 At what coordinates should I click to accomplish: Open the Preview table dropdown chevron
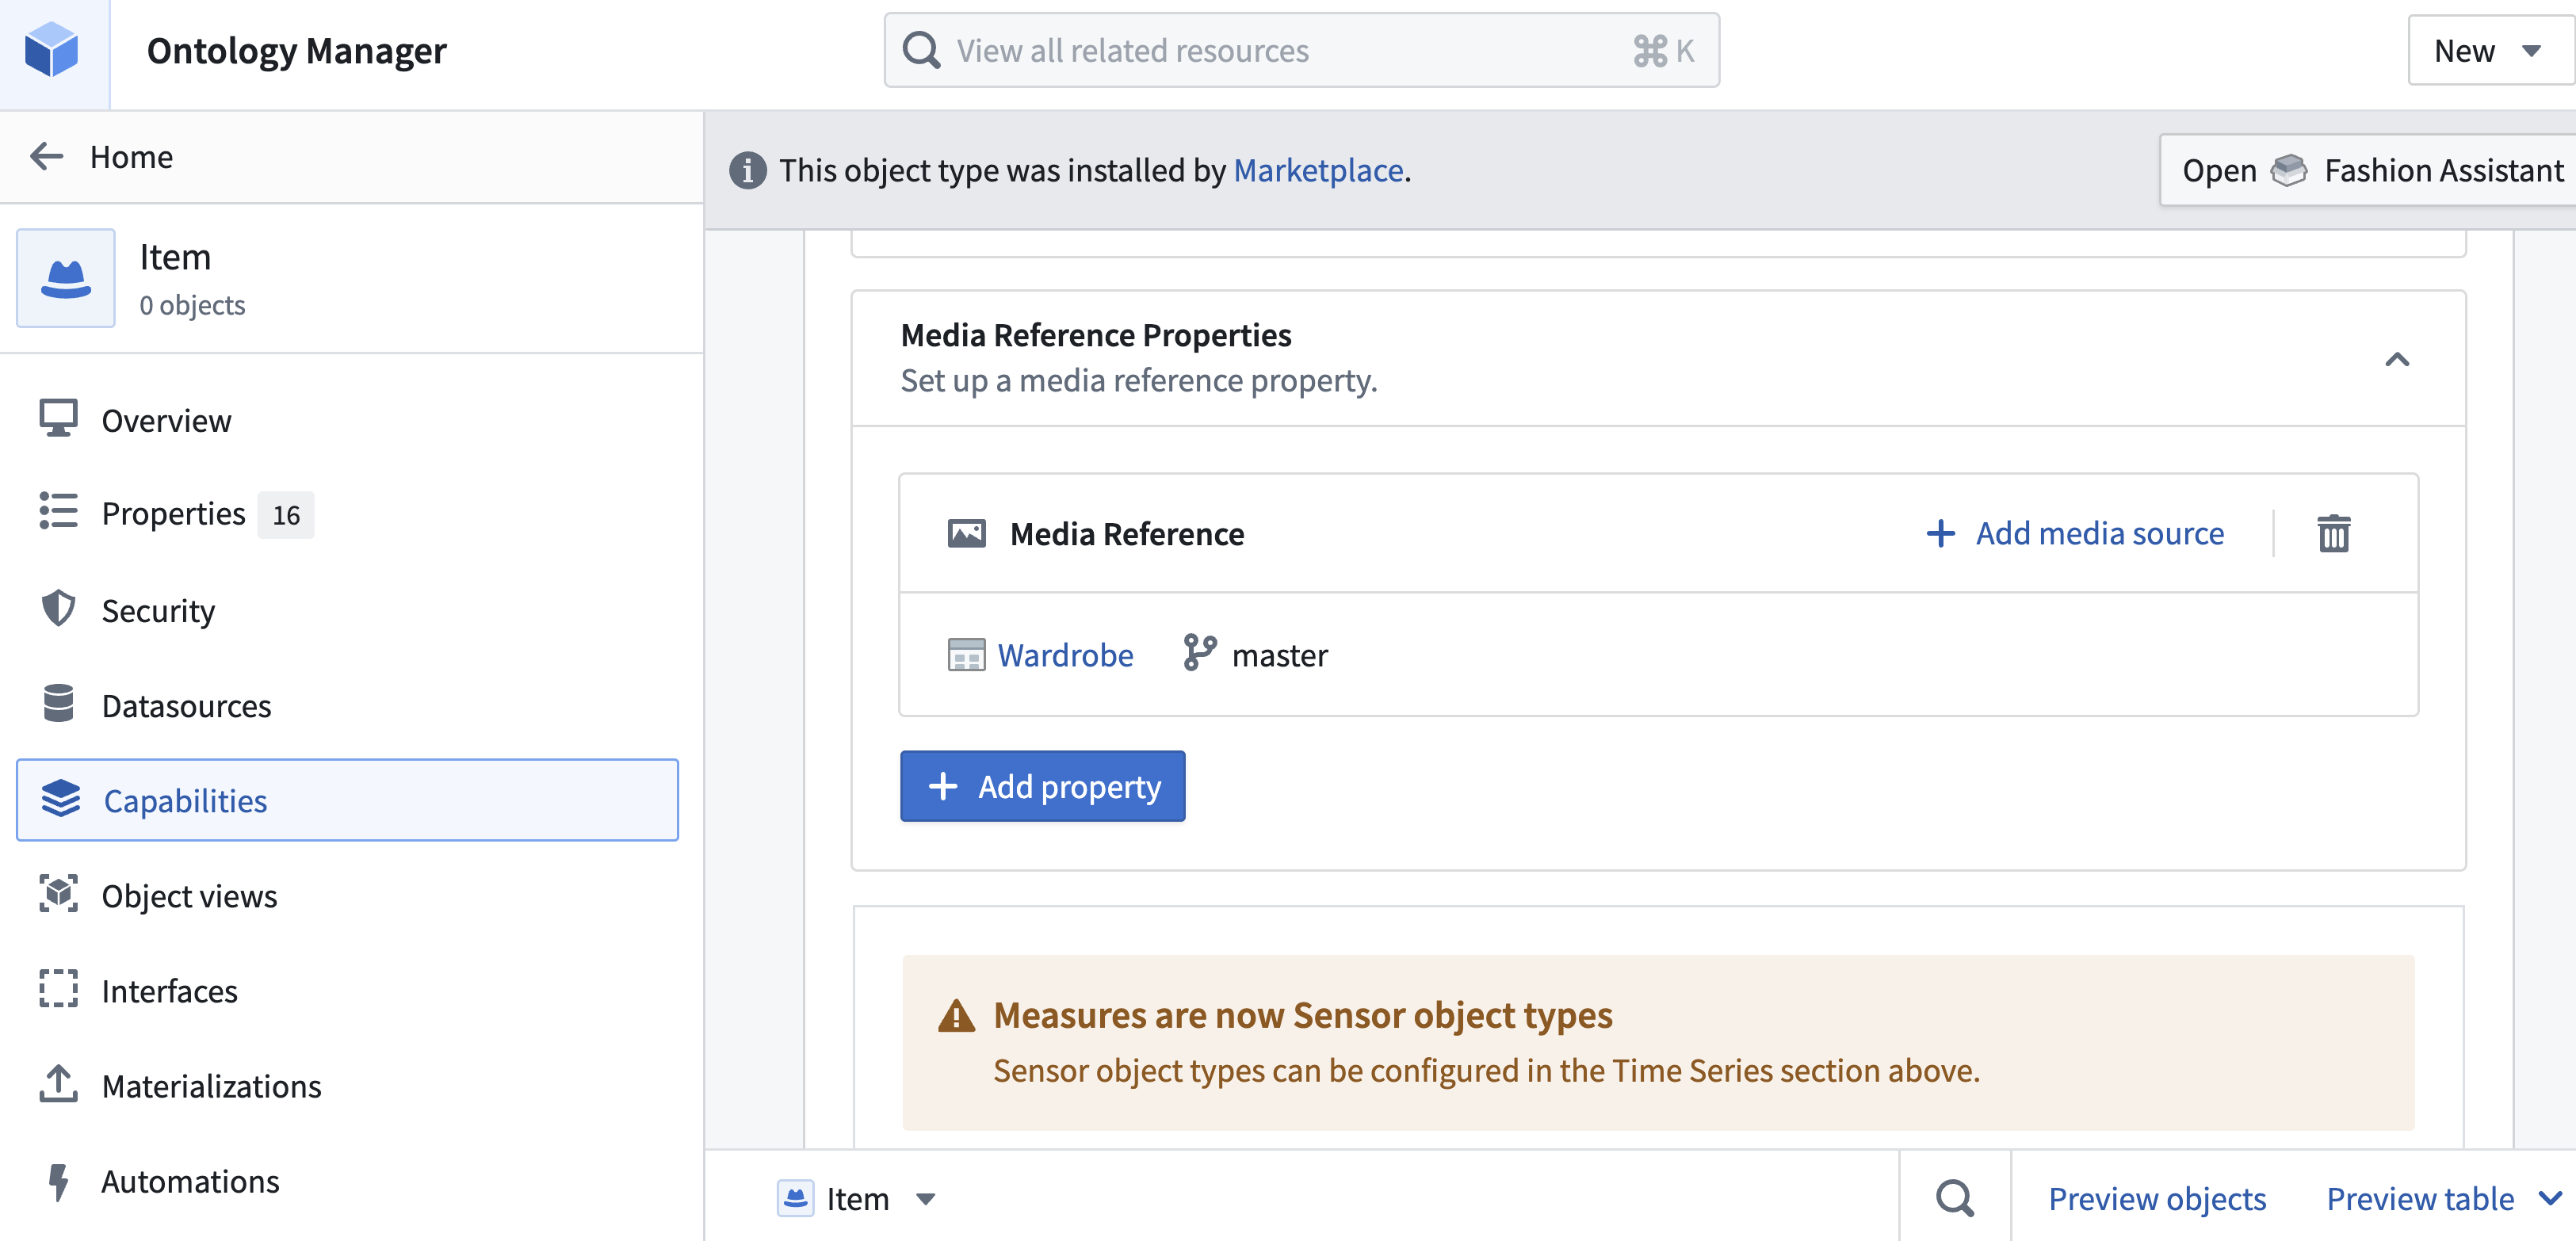click(2551, 1197)
